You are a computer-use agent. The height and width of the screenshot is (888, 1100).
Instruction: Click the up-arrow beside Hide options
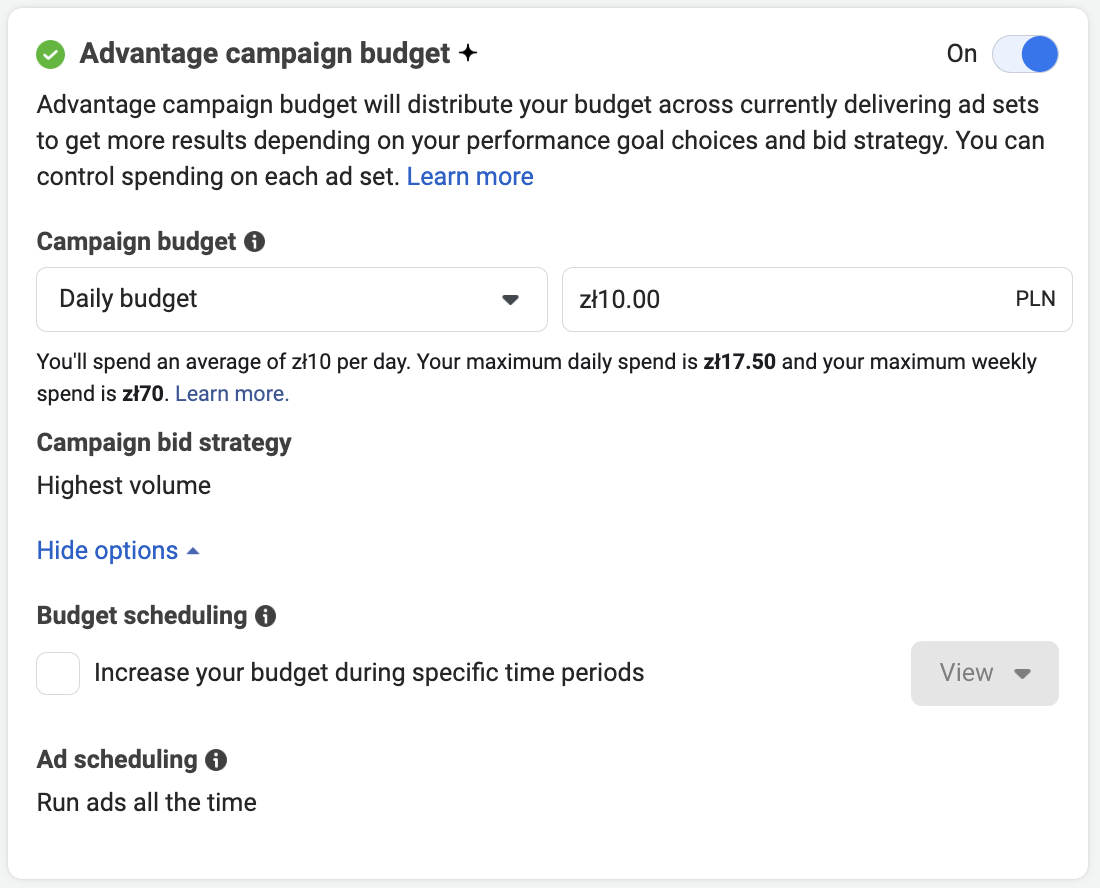(x=193, y=551)
